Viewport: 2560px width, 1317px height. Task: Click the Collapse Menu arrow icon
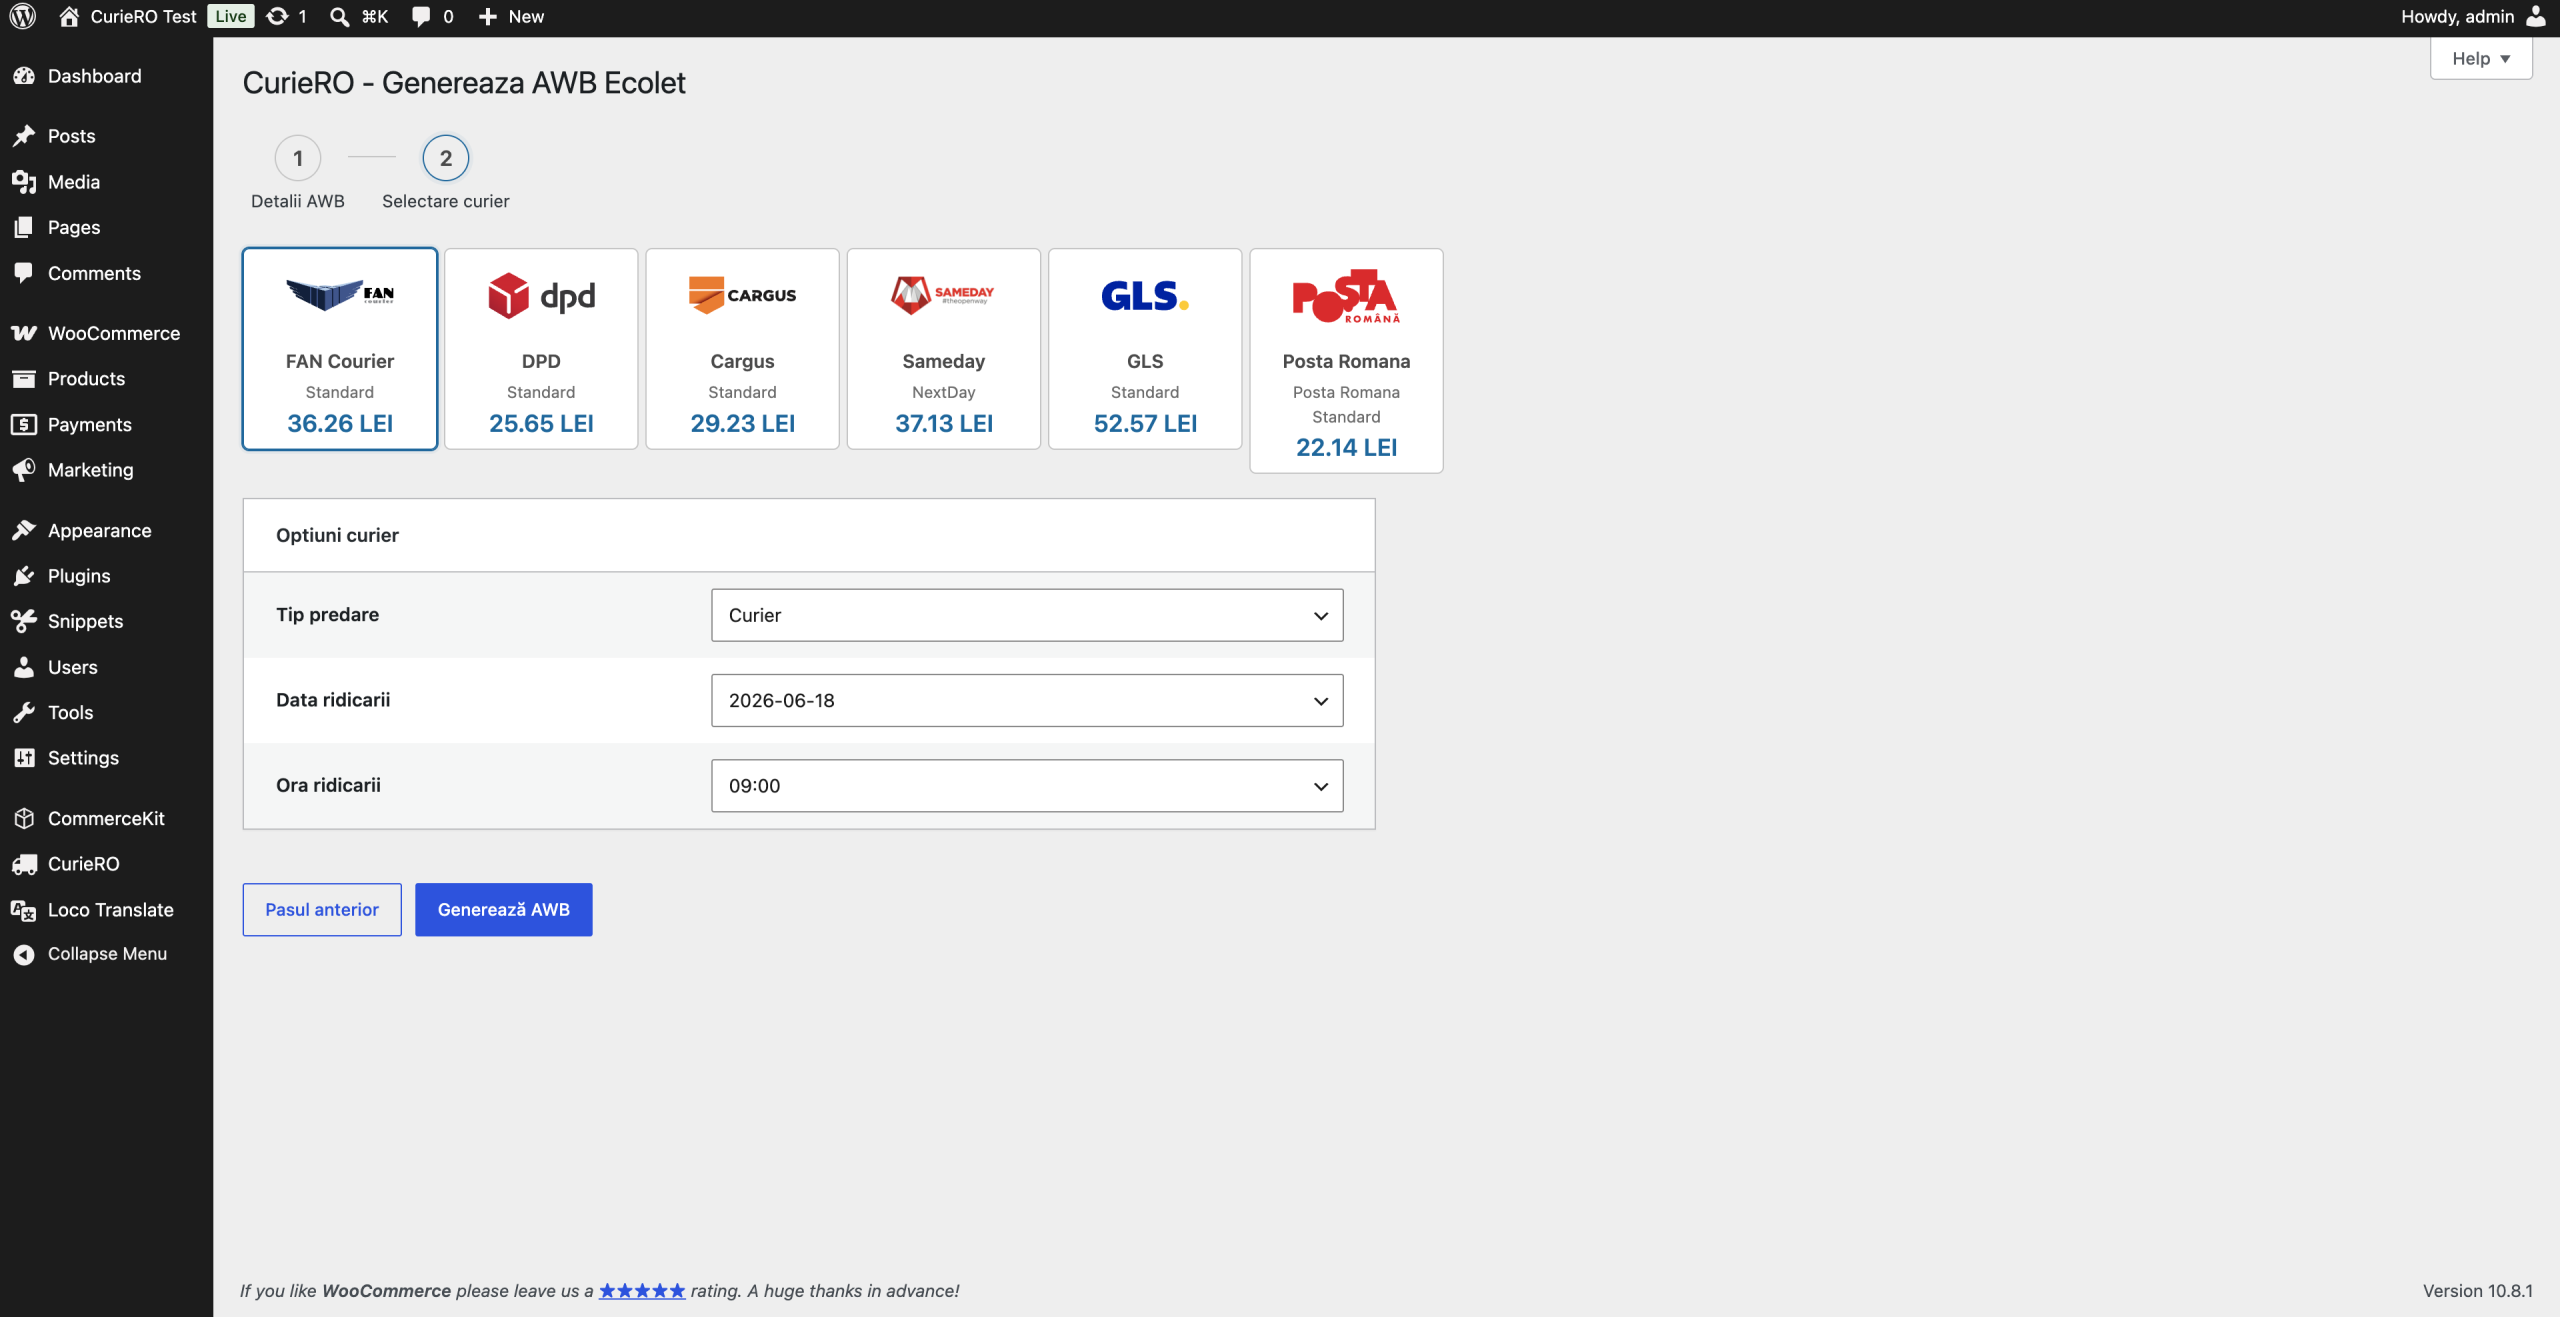pos(24,954)
